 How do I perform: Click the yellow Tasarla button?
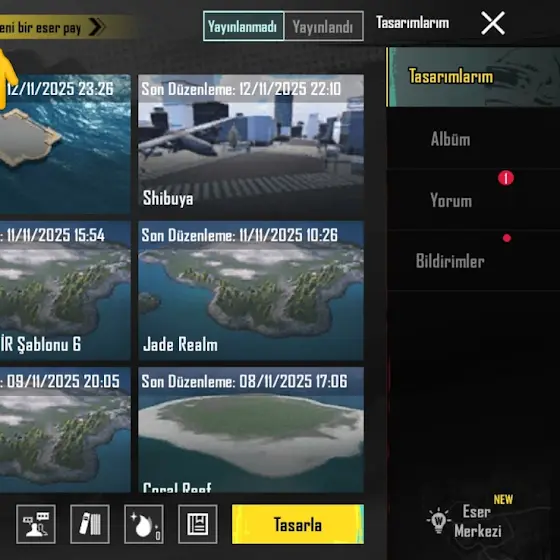coord(298,524)
